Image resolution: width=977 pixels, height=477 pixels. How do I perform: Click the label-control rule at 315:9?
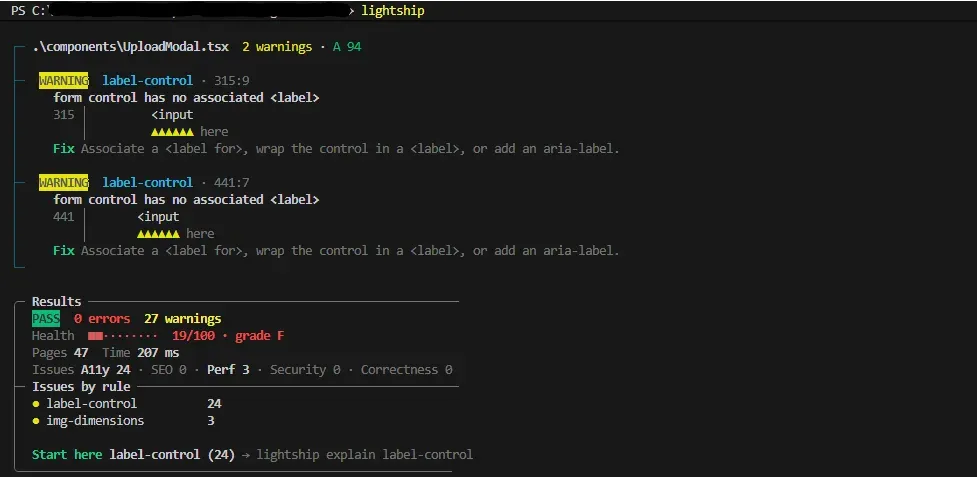(148, 80)
